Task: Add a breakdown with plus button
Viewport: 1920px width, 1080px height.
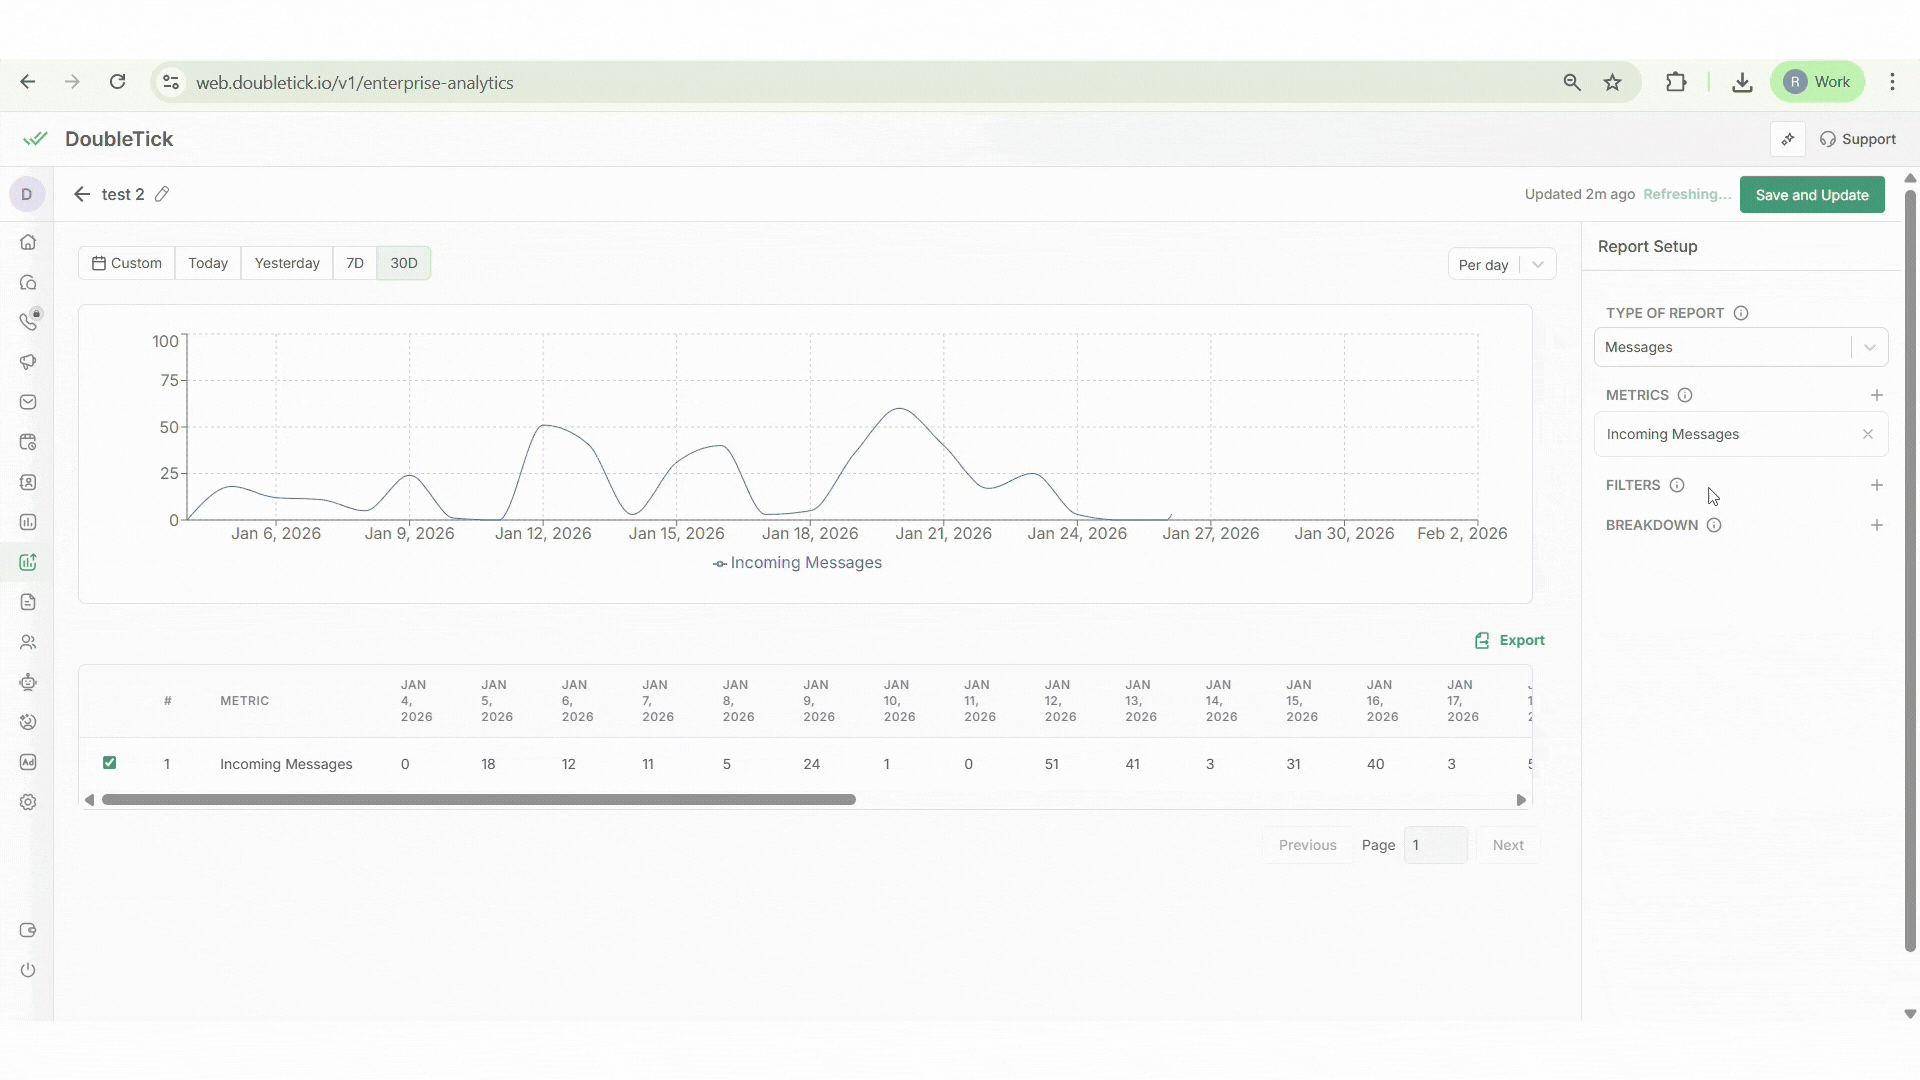Action: pos(1877,525)
